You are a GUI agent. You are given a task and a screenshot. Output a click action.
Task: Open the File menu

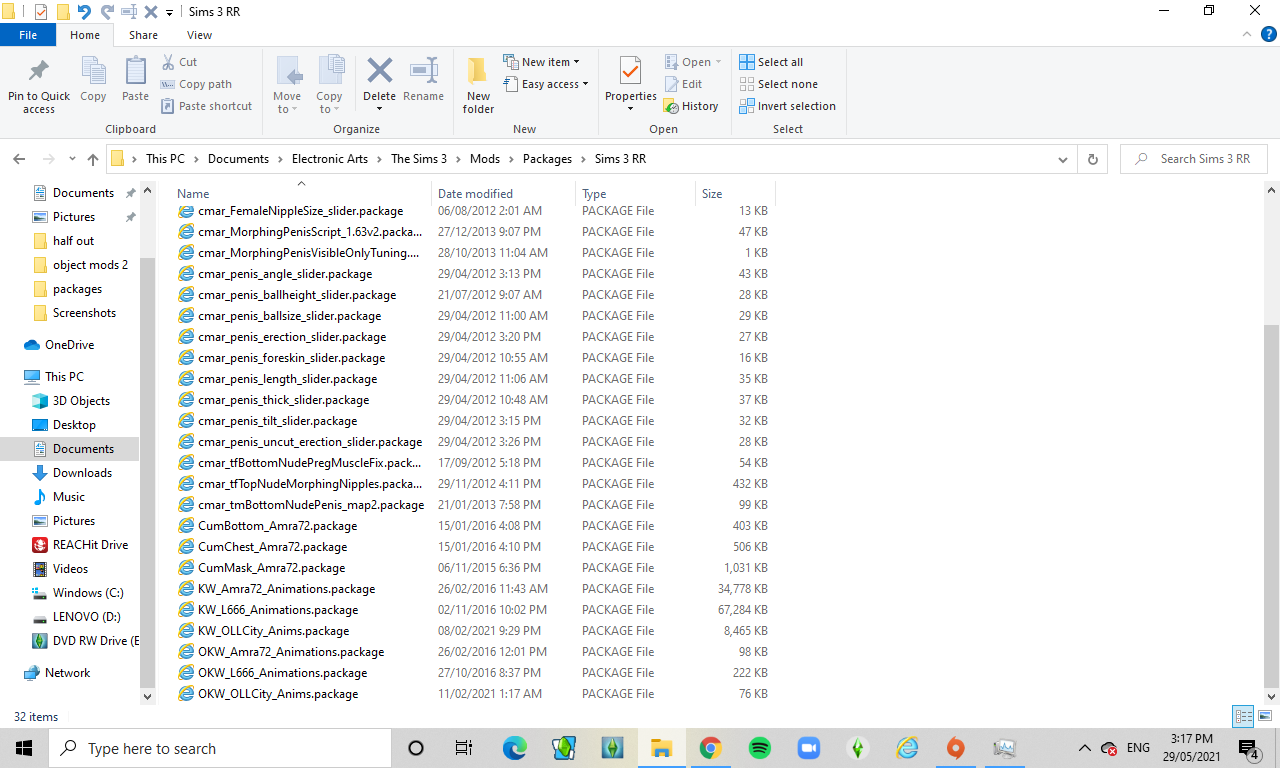coord(28,35)
